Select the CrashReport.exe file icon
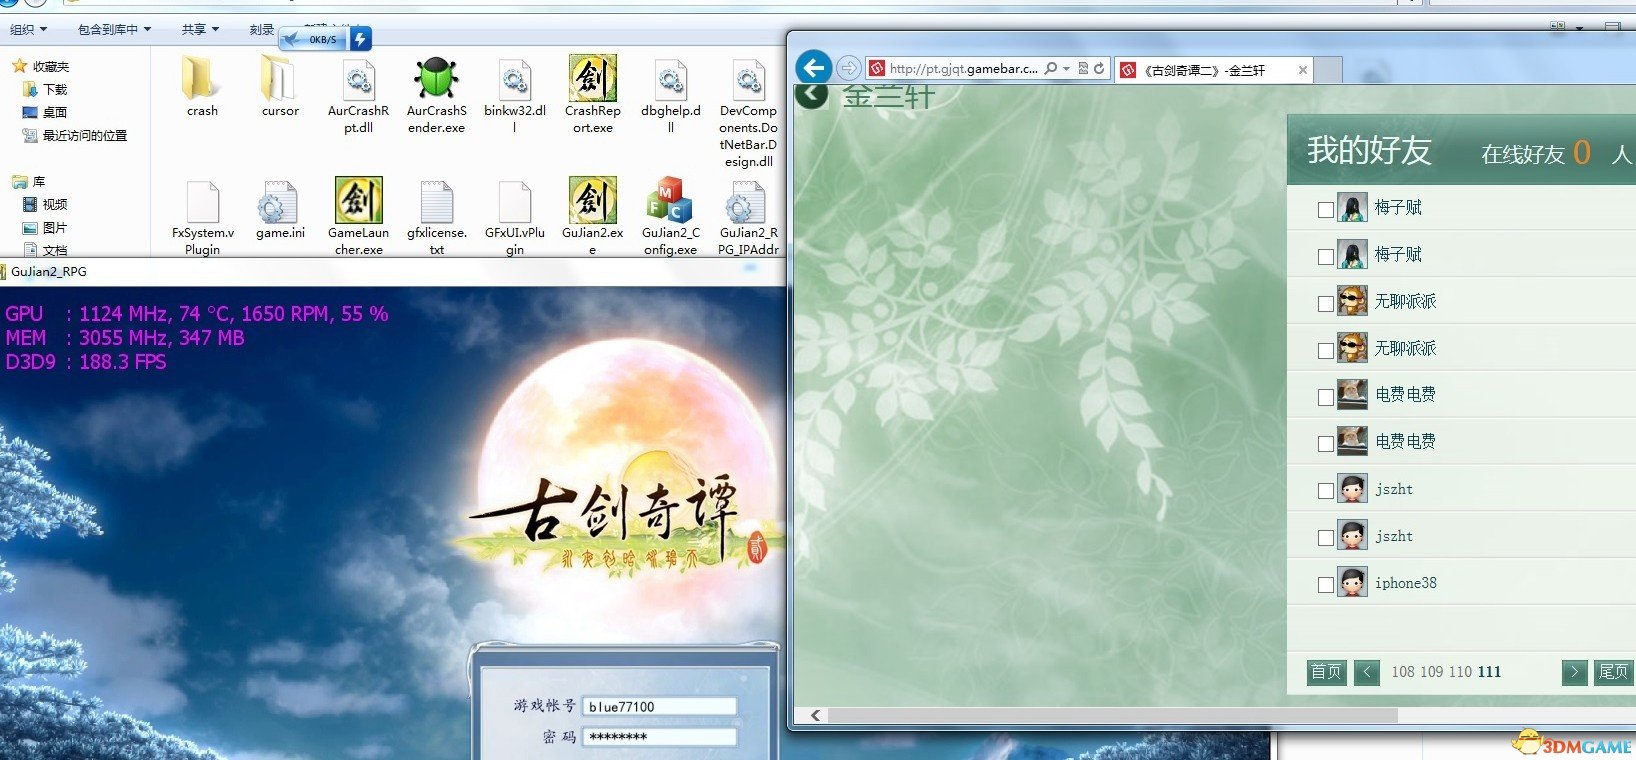This screenshot has height=760, width=1636. (x=592, y=79)
